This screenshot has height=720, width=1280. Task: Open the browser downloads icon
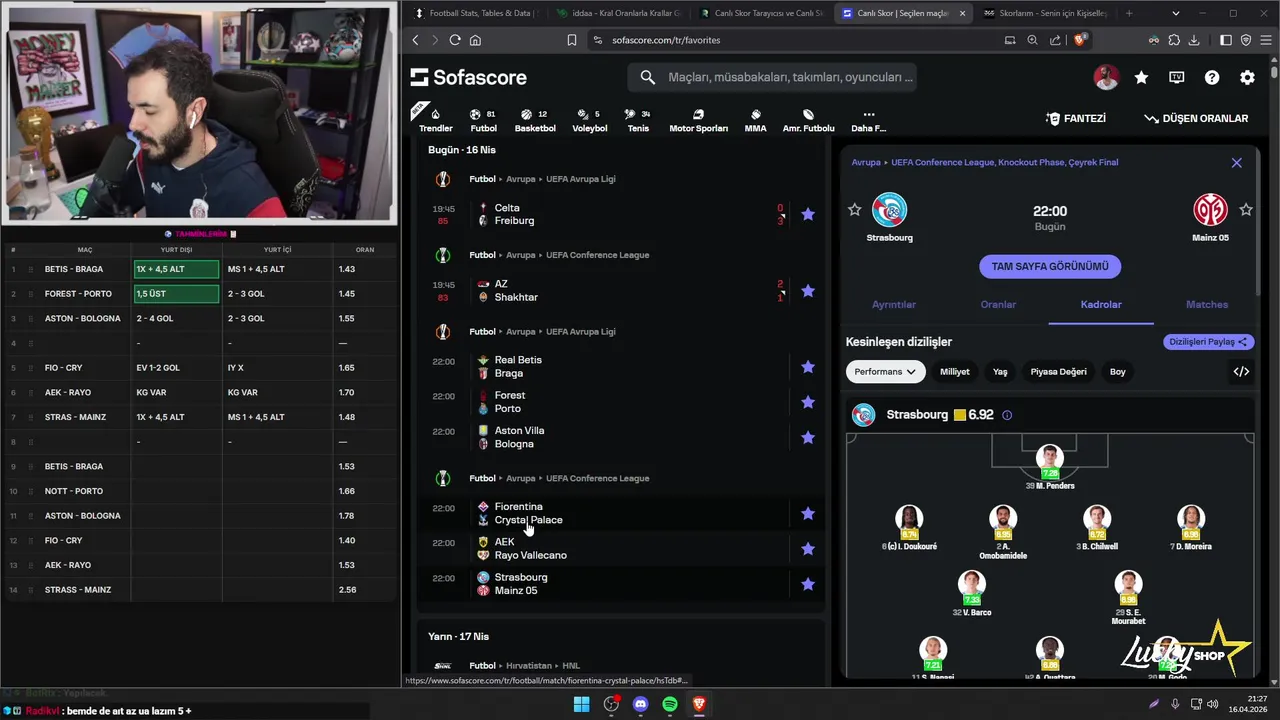[x=1195, y=40]
